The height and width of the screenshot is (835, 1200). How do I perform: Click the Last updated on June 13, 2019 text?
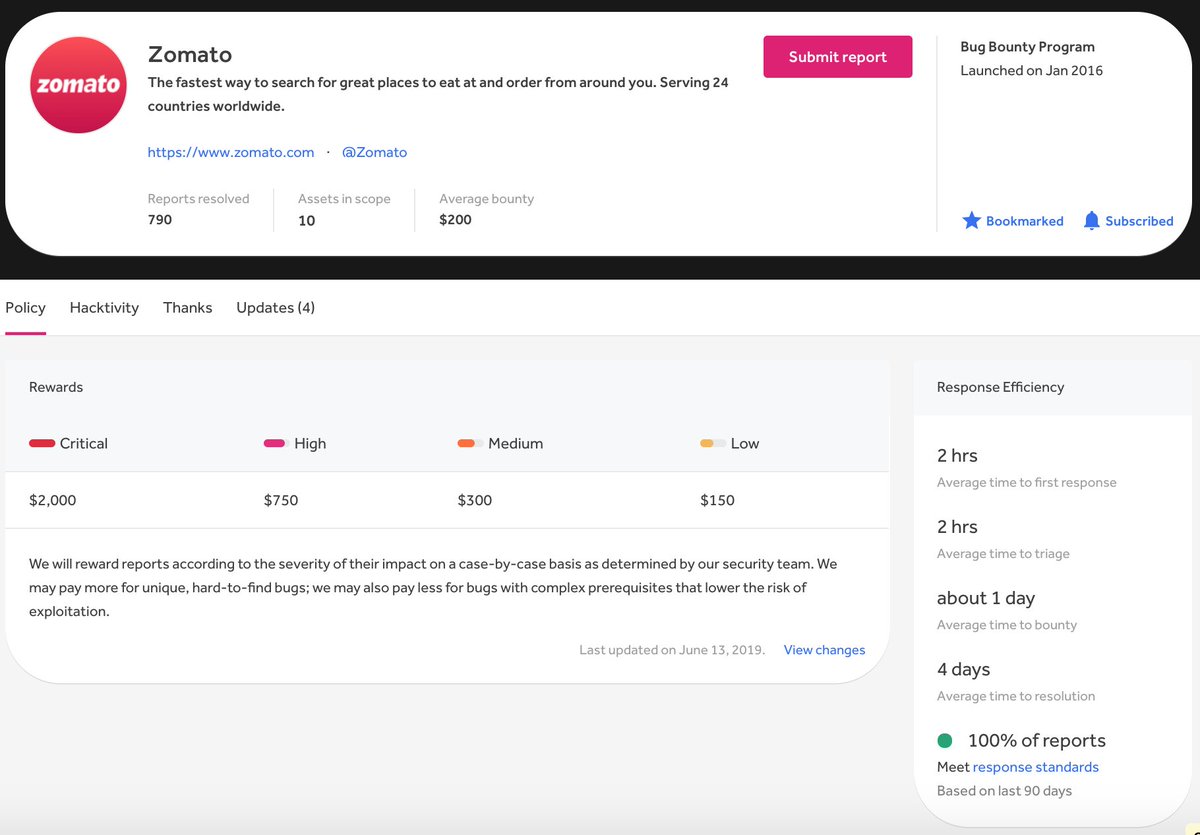(x=672, y=650)
